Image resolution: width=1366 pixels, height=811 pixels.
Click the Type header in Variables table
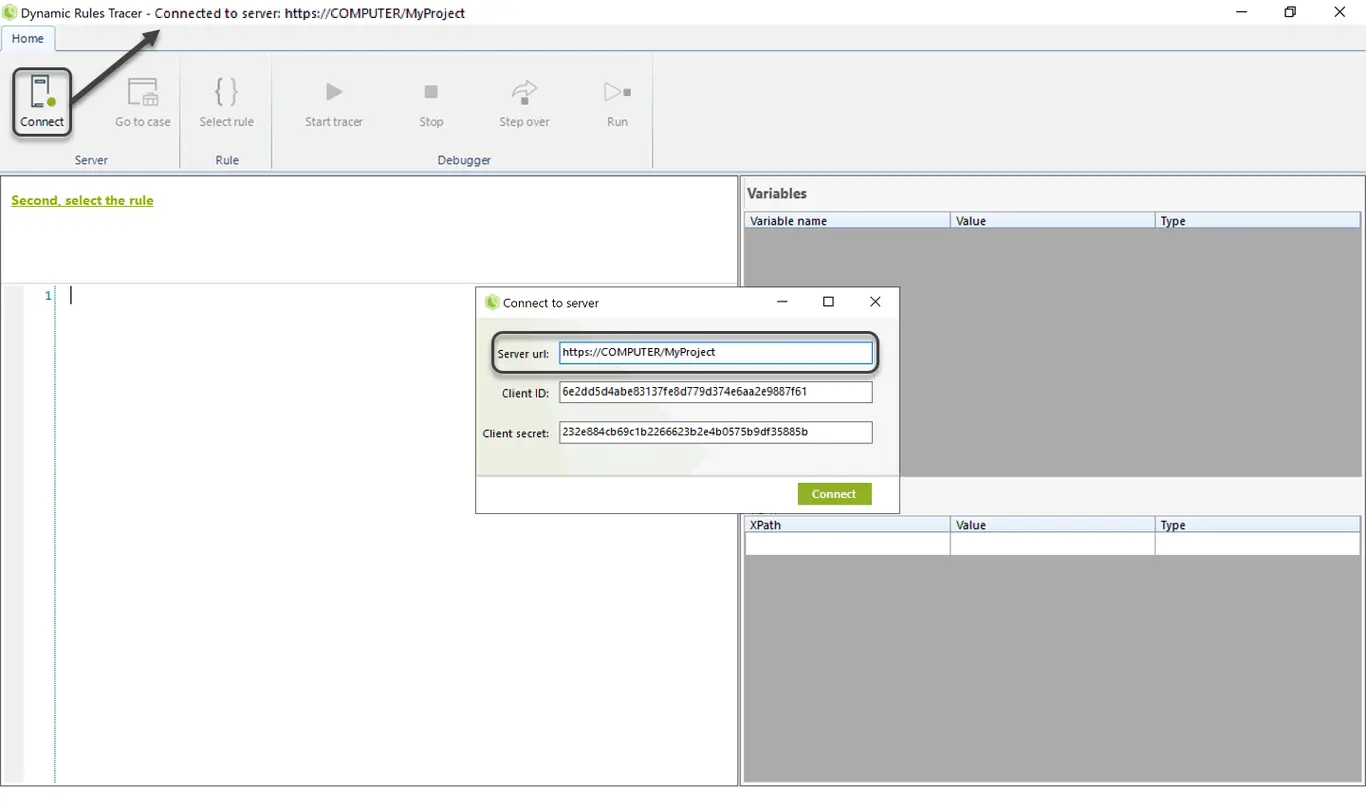[x=1257, y=220]
